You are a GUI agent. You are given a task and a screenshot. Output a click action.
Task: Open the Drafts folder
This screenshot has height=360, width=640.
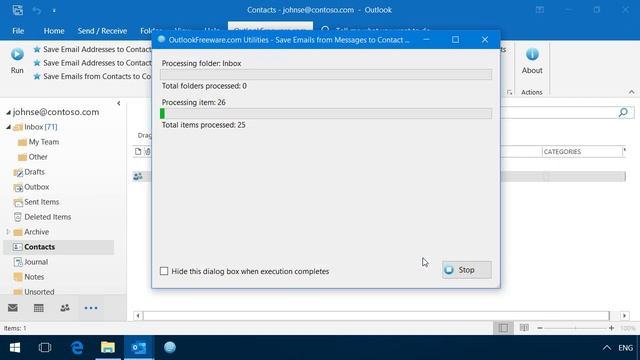[x=34, y=172]
